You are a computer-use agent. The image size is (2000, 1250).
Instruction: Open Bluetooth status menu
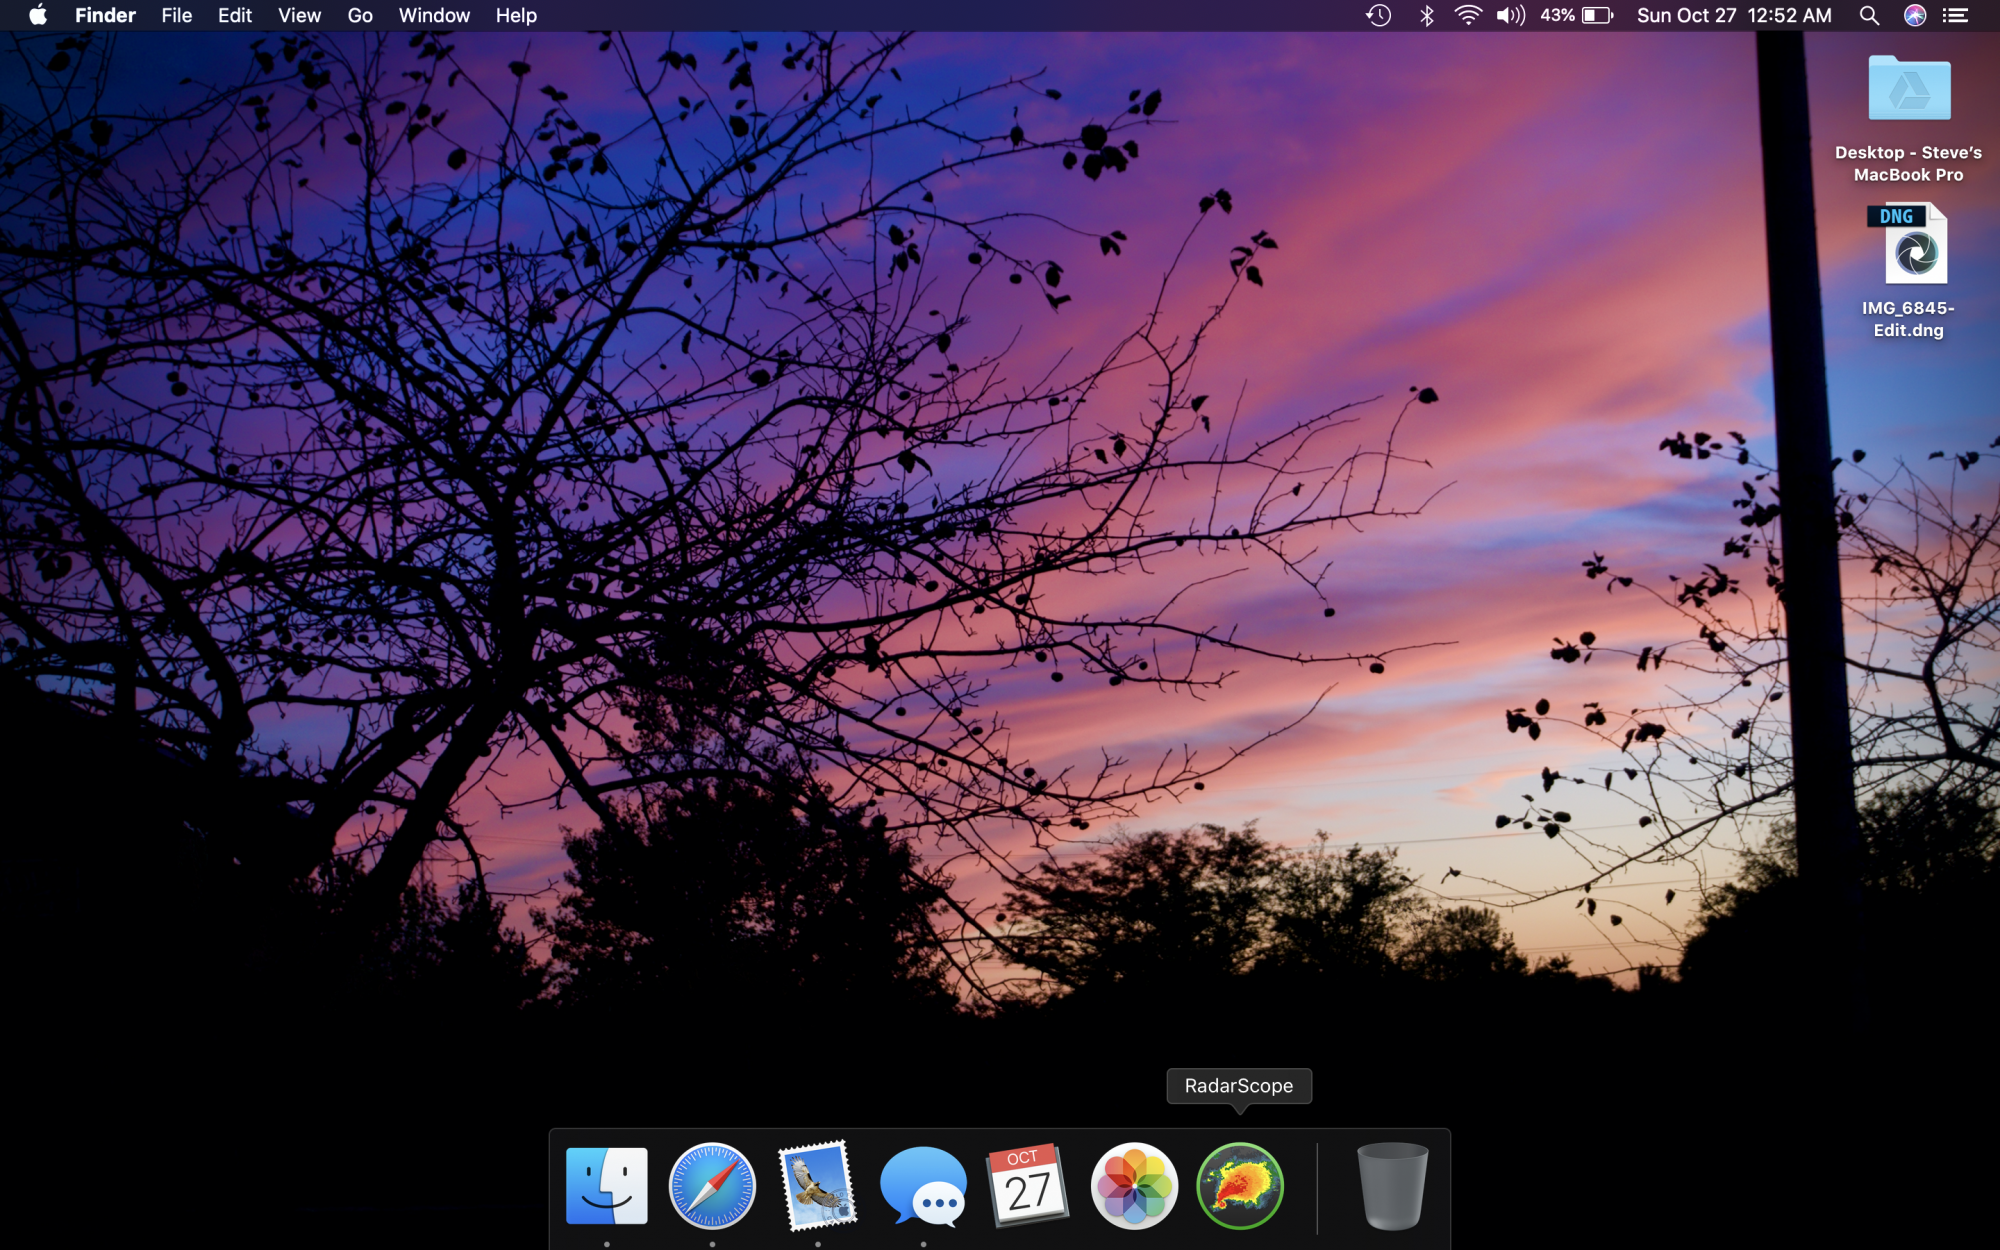(x=1427, y=15)
